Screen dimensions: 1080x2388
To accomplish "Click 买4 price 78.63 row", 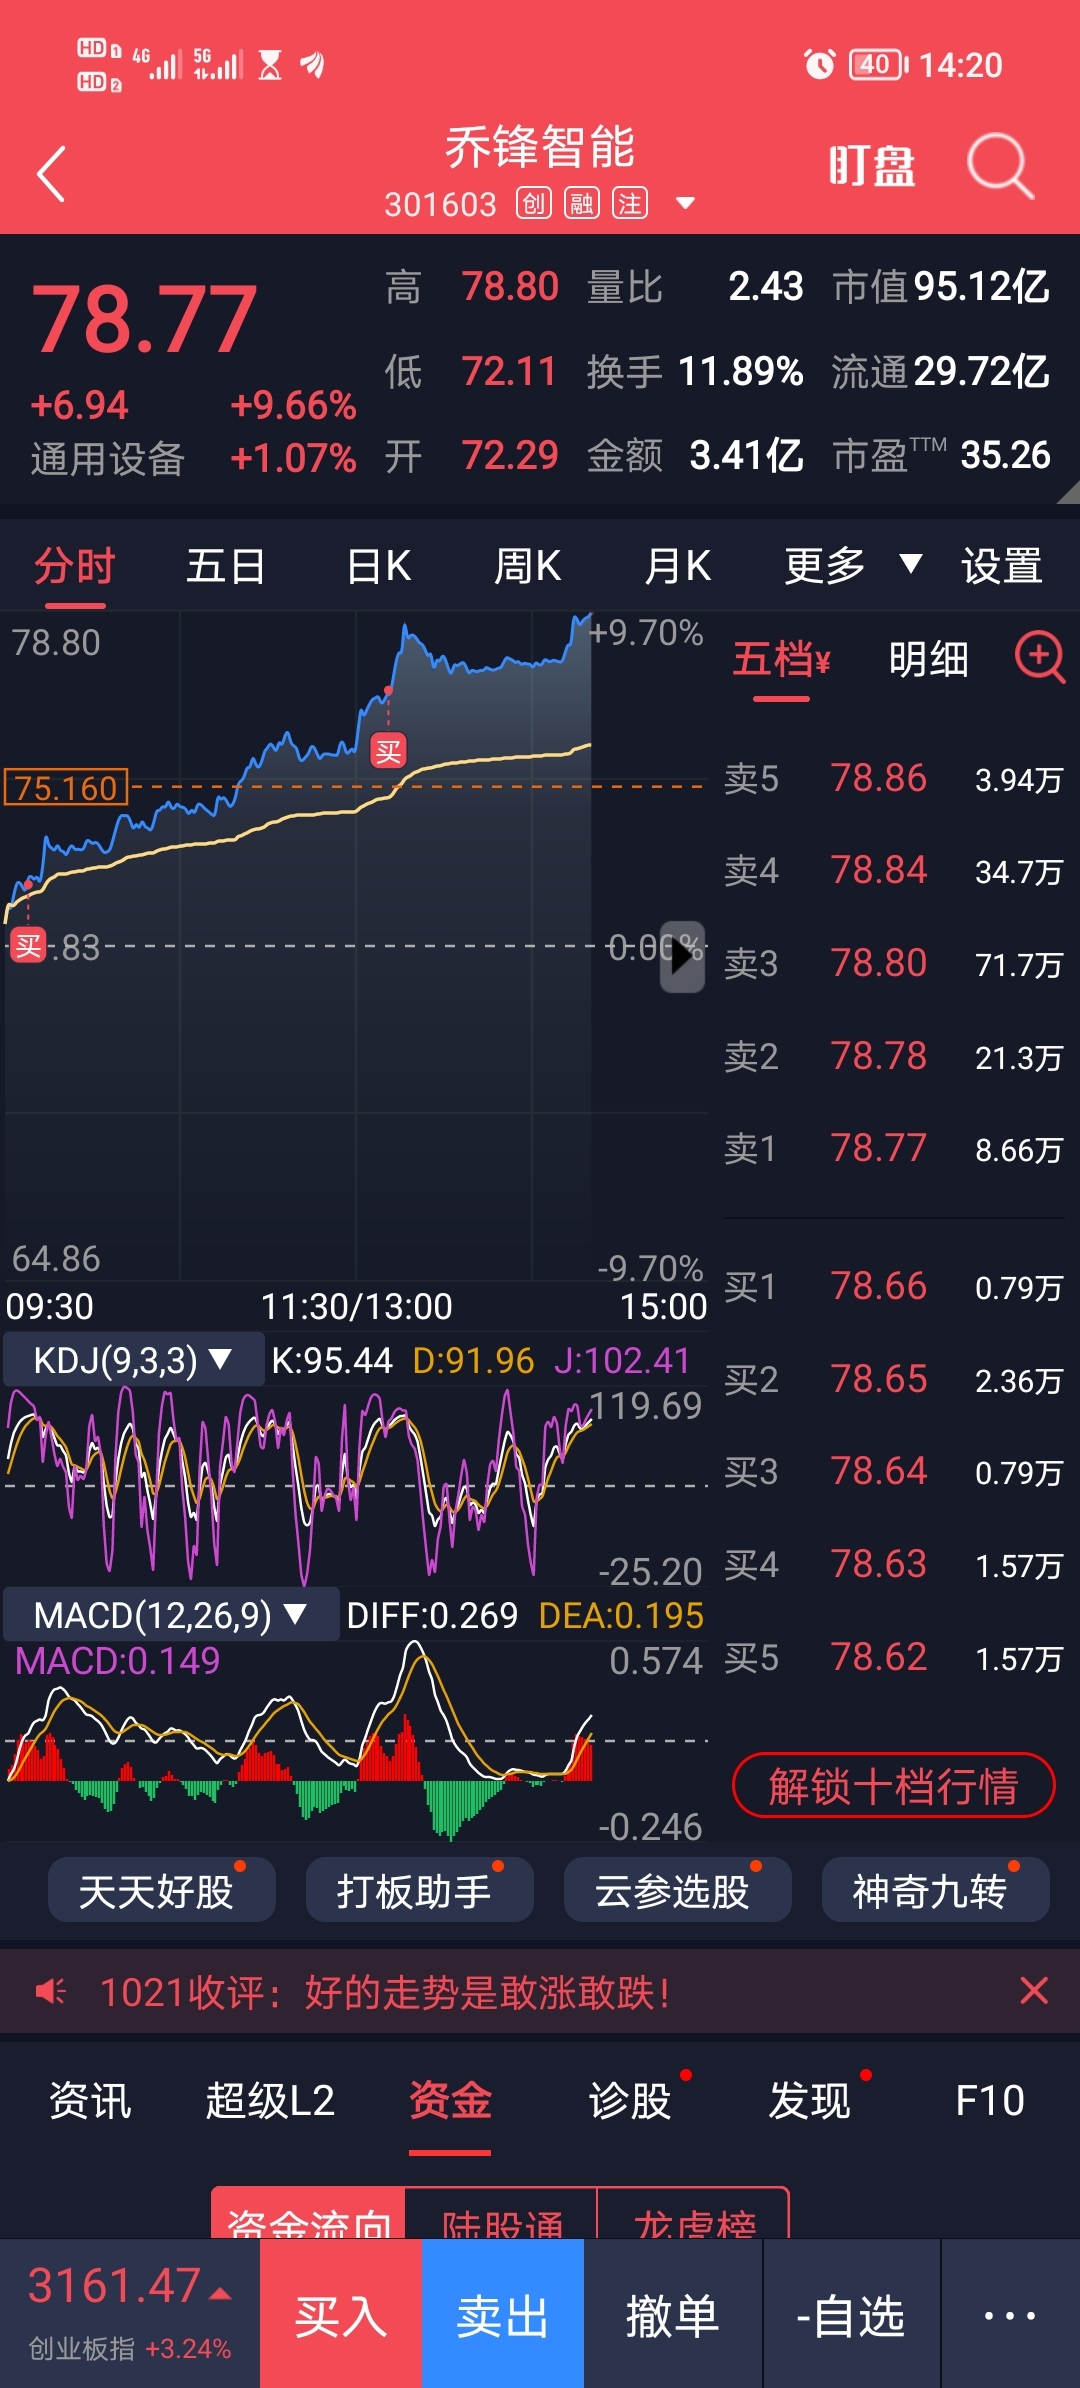I will coord(894,1565).
